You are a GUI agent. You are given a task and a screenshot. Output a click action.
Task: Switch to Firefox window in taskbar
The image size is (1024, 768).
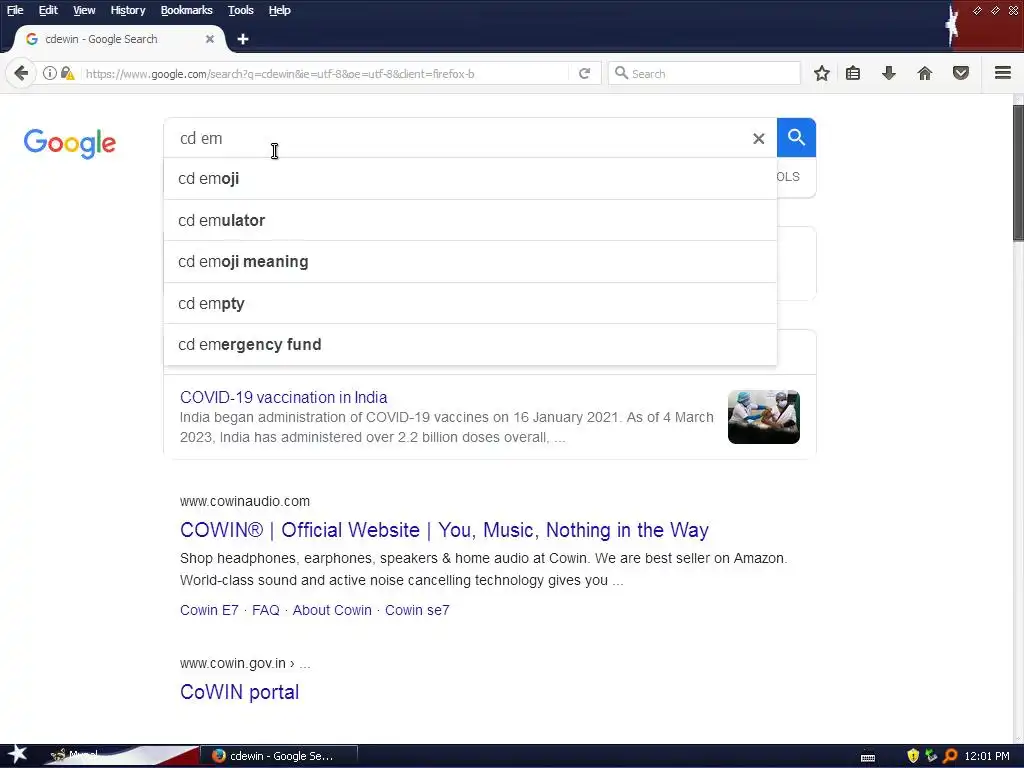tap(279, 756)
